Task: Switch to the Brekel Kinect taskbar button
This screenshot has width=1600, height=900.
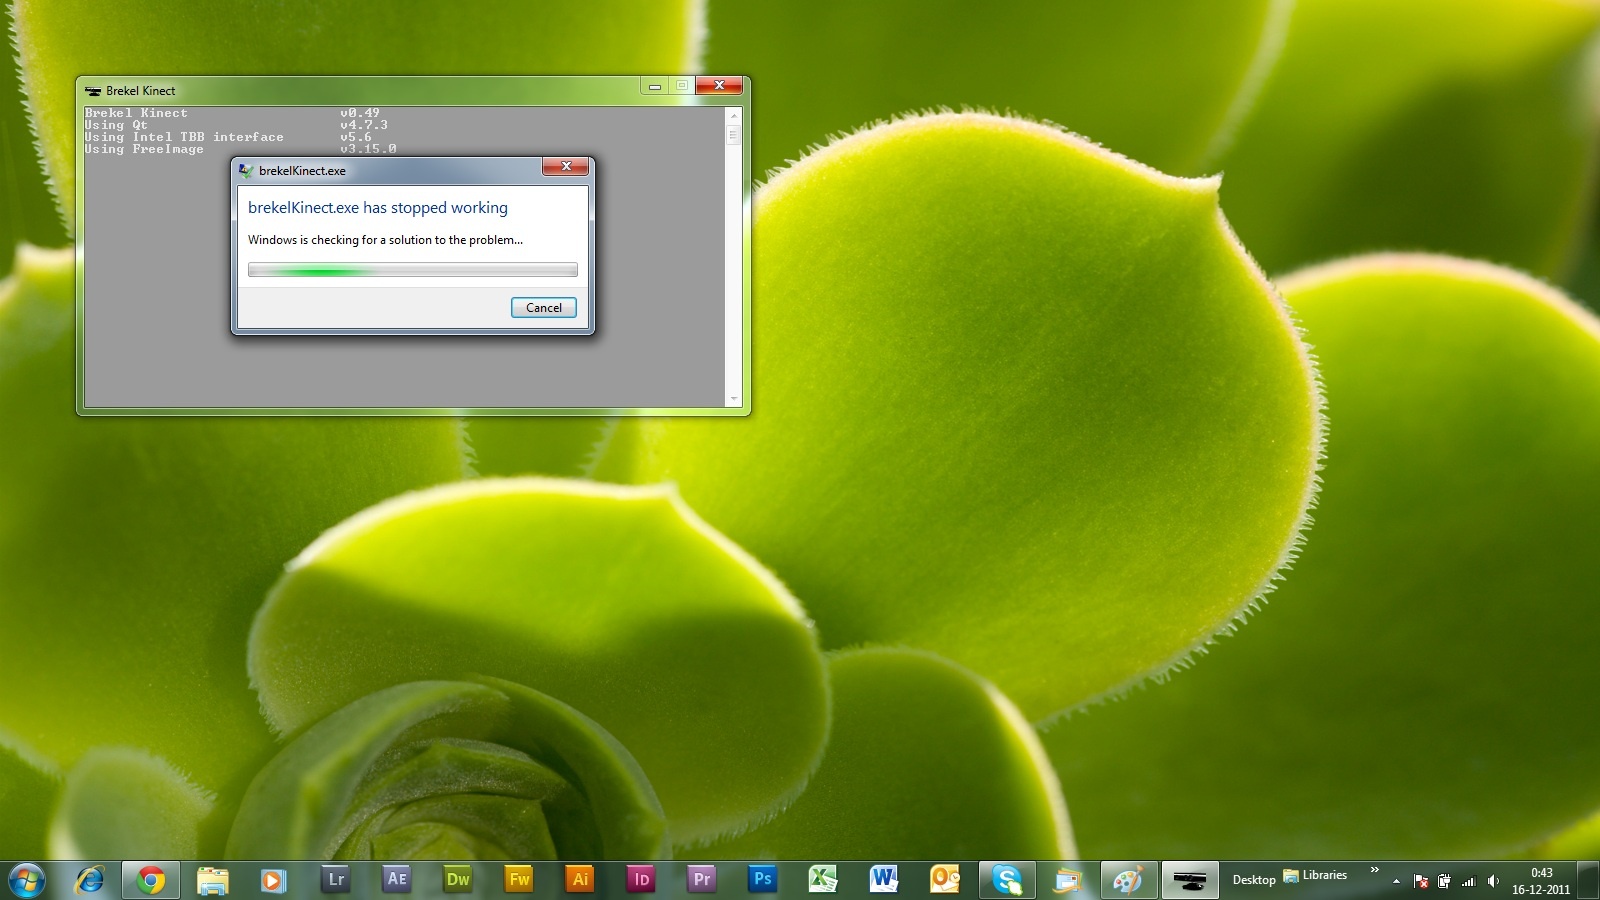Action: click(1190, 880)
